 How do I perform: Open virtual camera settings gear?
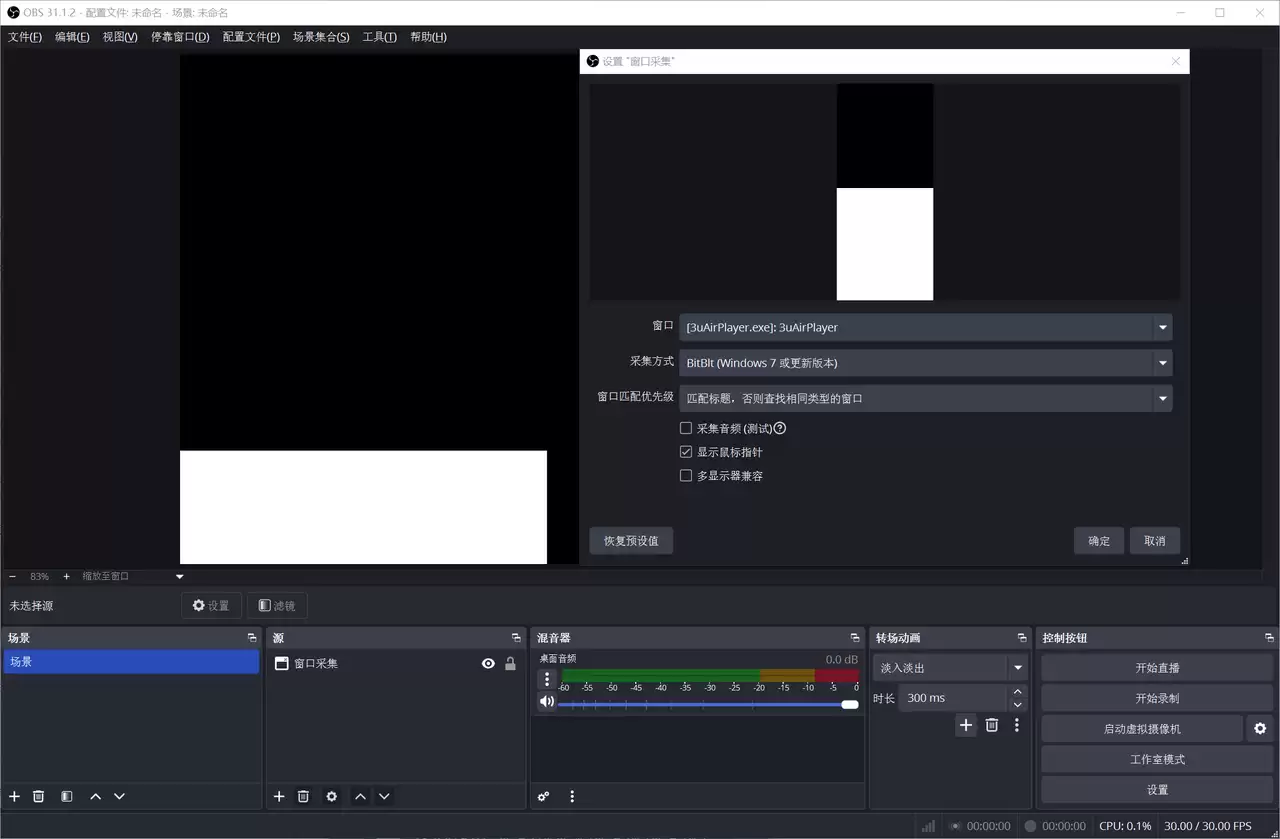[x=1260, y=729]
